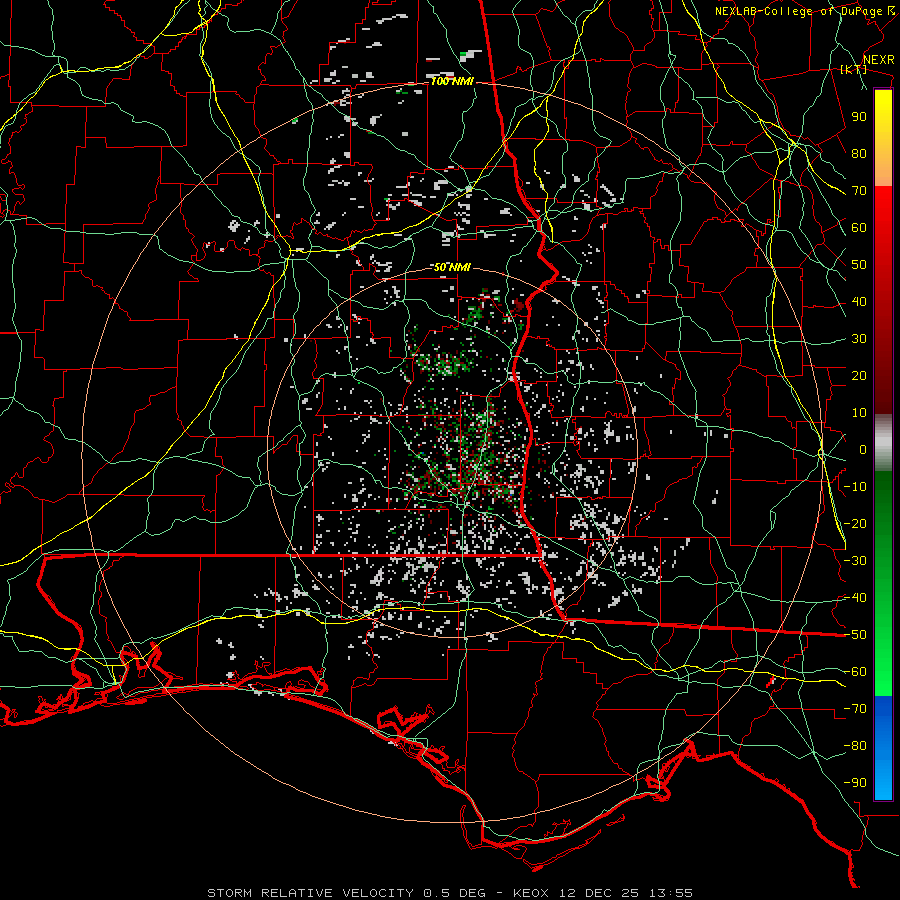
Task: Click the positive 10 value on the velocity scale
Action: click(x=859, y=413)
